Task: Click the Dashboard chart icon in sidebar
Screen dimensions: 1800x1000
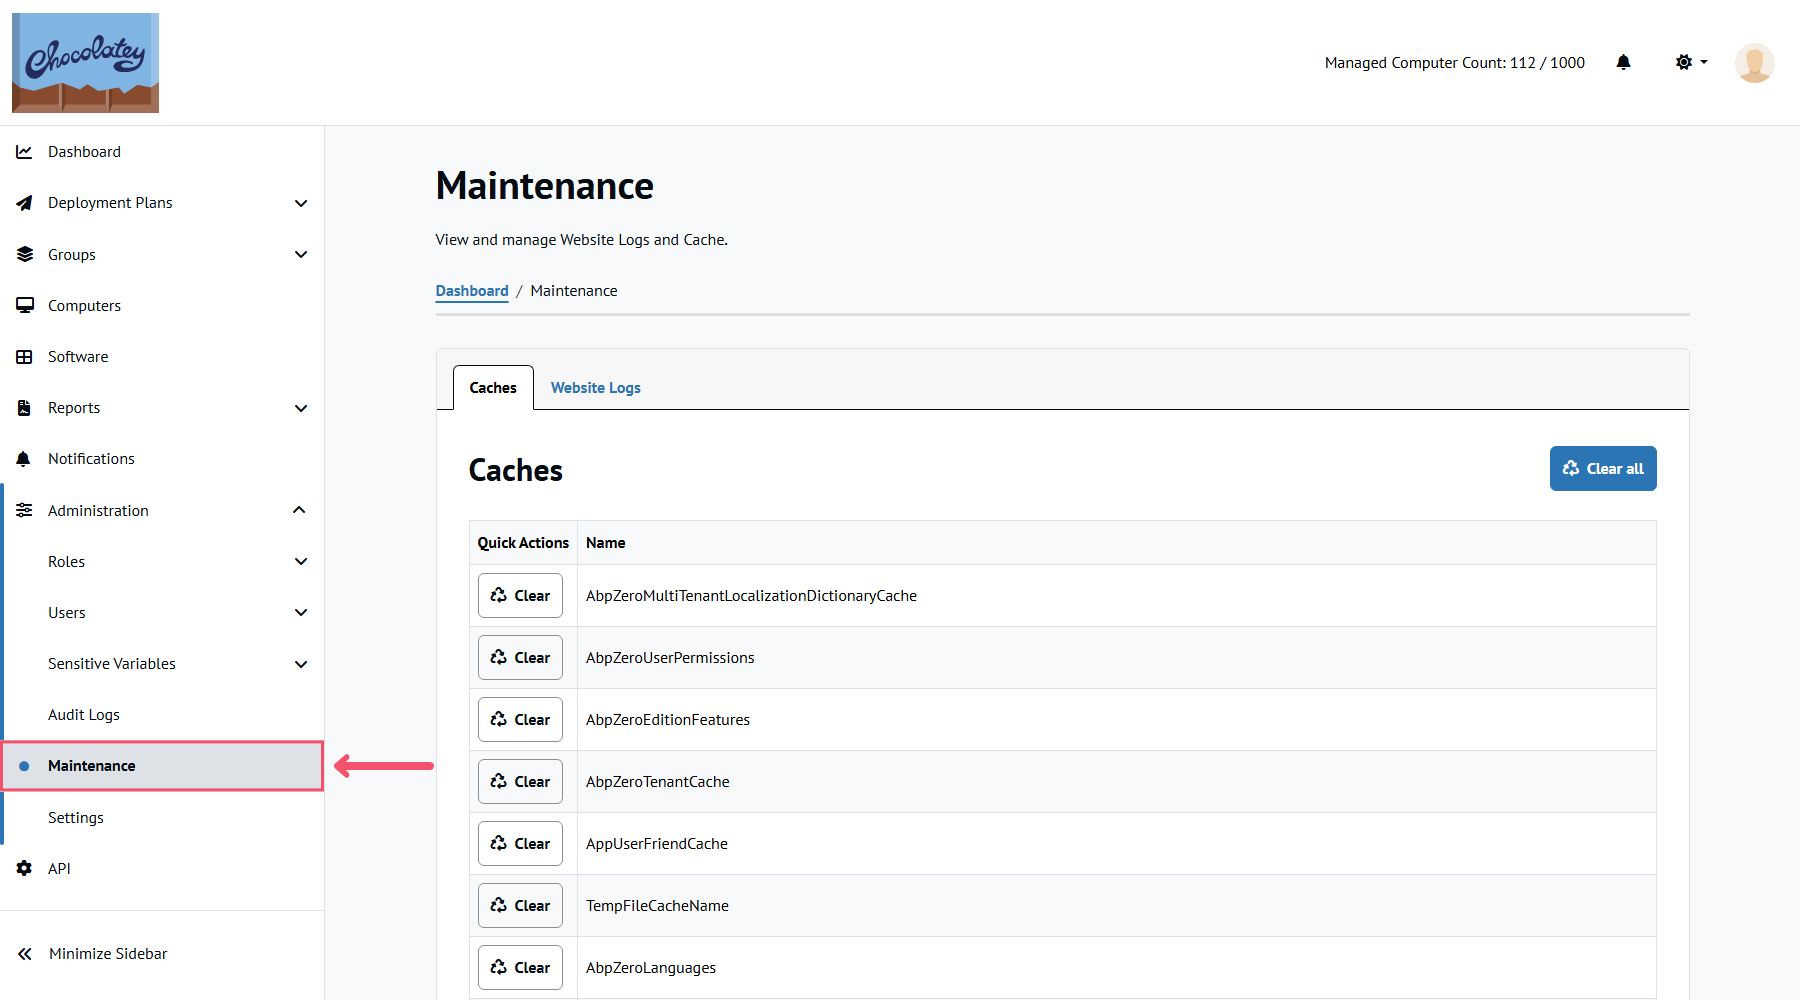Action: (x=24, y=152)
